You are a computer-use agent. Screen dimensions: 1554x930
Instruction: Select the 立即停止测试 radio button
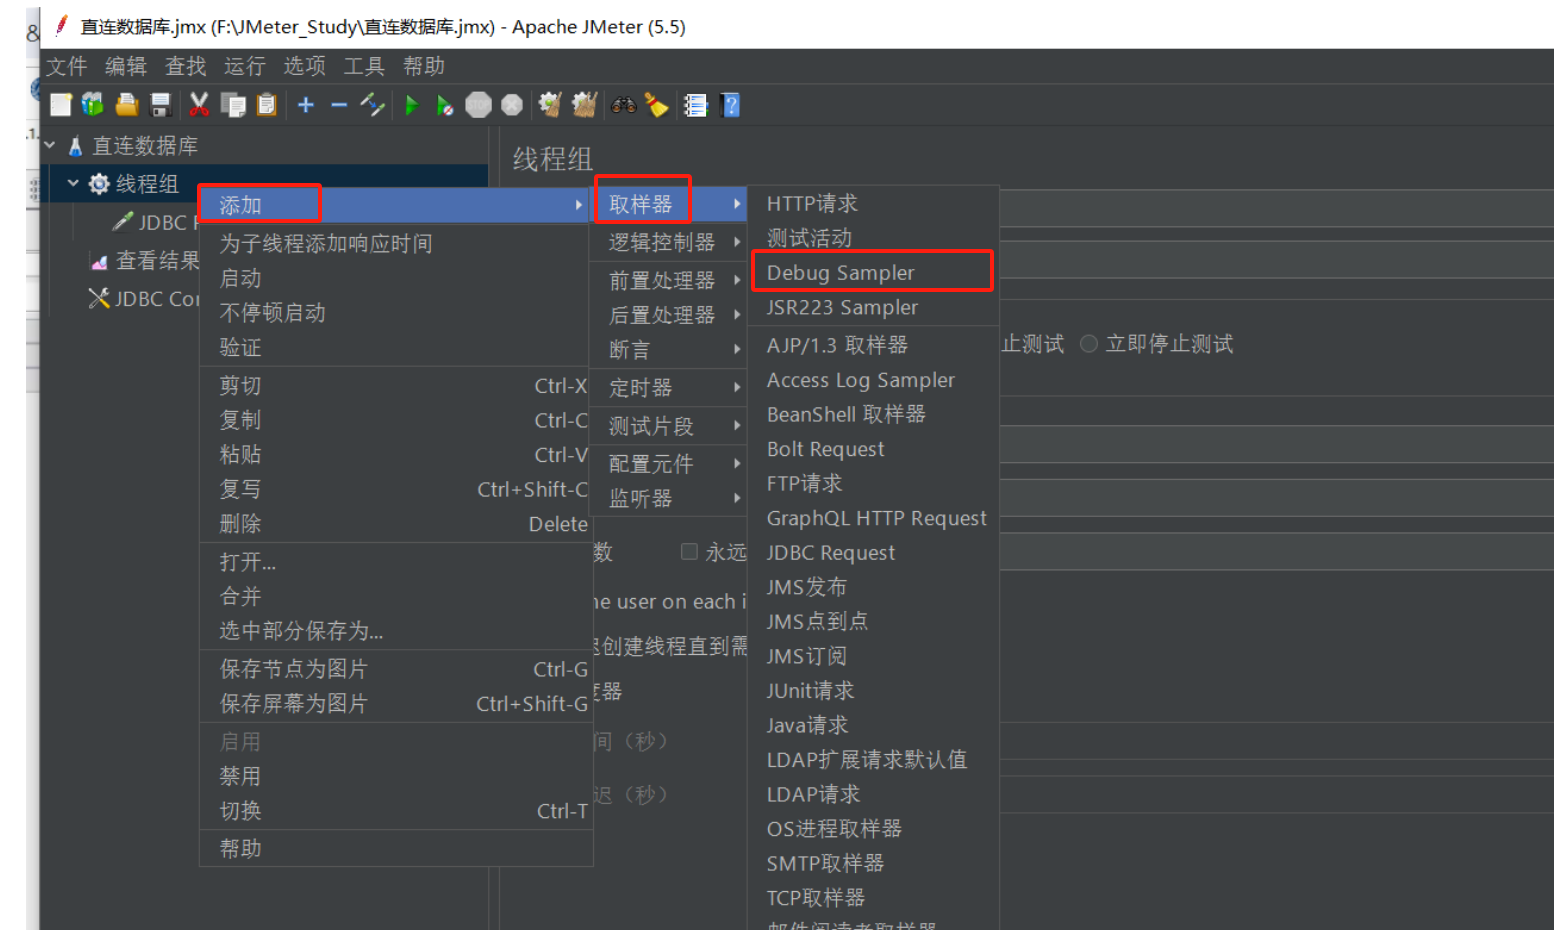coord(1089,344)
